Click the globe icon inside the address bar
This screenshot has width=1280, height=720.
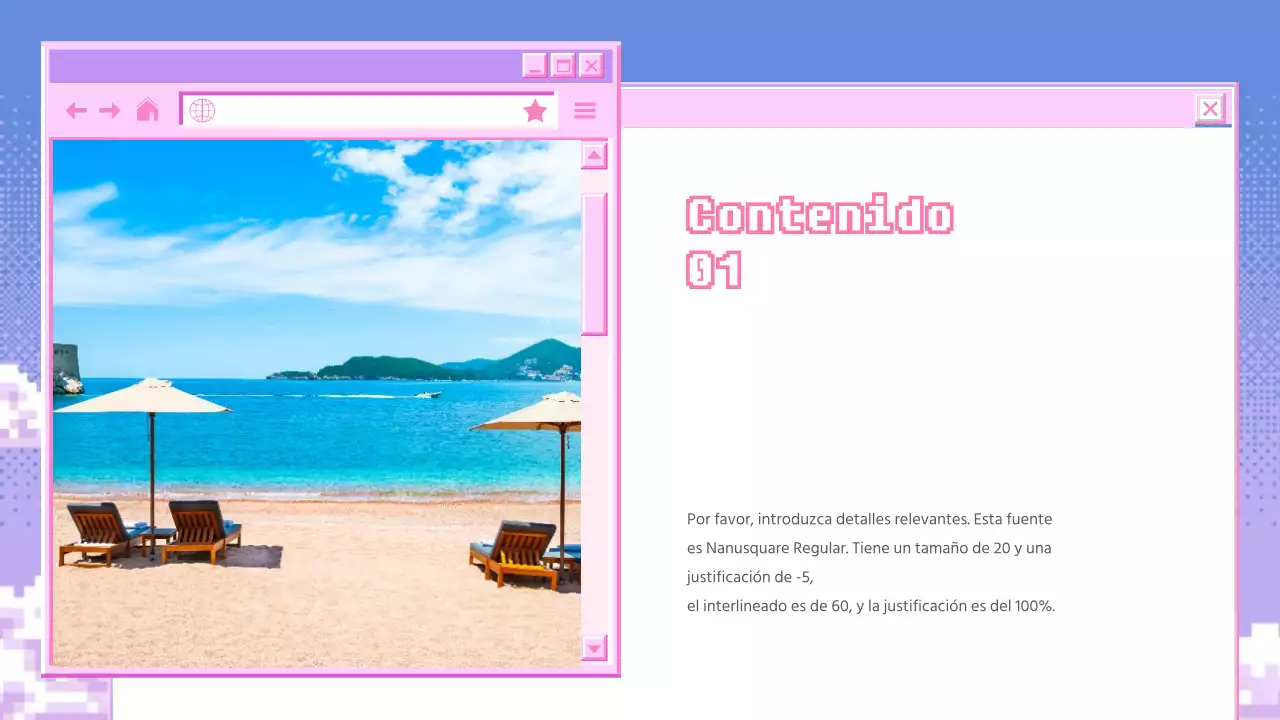pos(202,110)
